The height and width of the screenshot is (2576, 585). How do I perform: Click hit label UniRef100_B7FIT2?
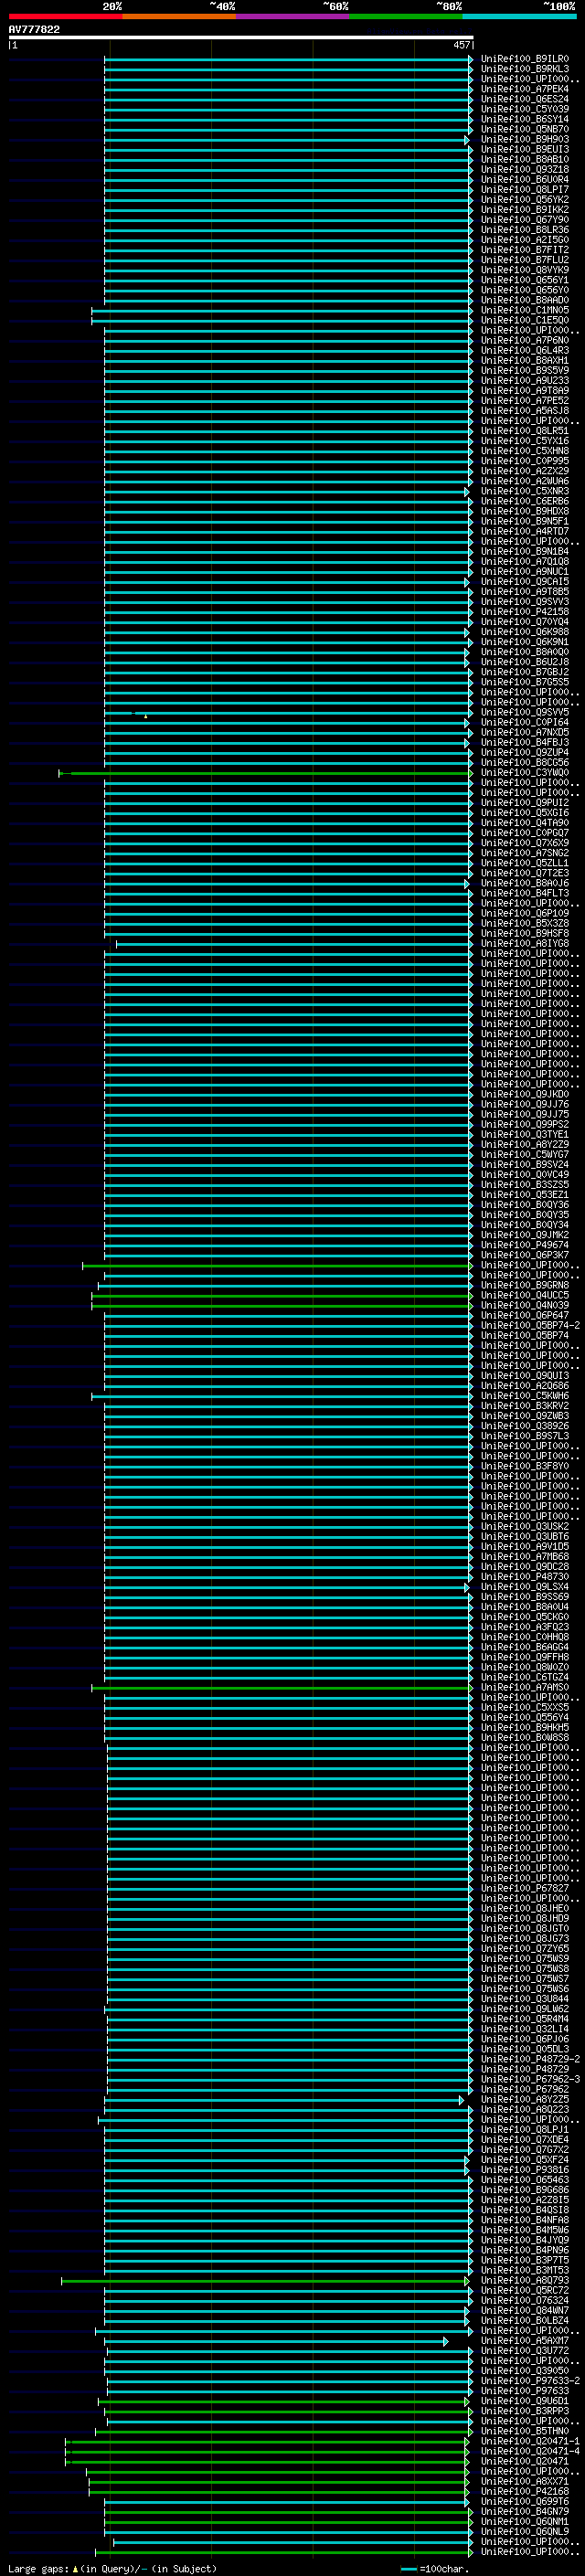524,250
